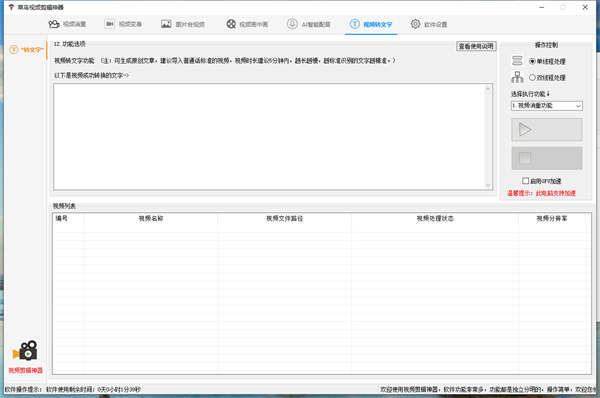The width and height of the screenshot is (600, 398).
Task: Select the 单线程处理 radio option
Action: [x=547, y=61]
